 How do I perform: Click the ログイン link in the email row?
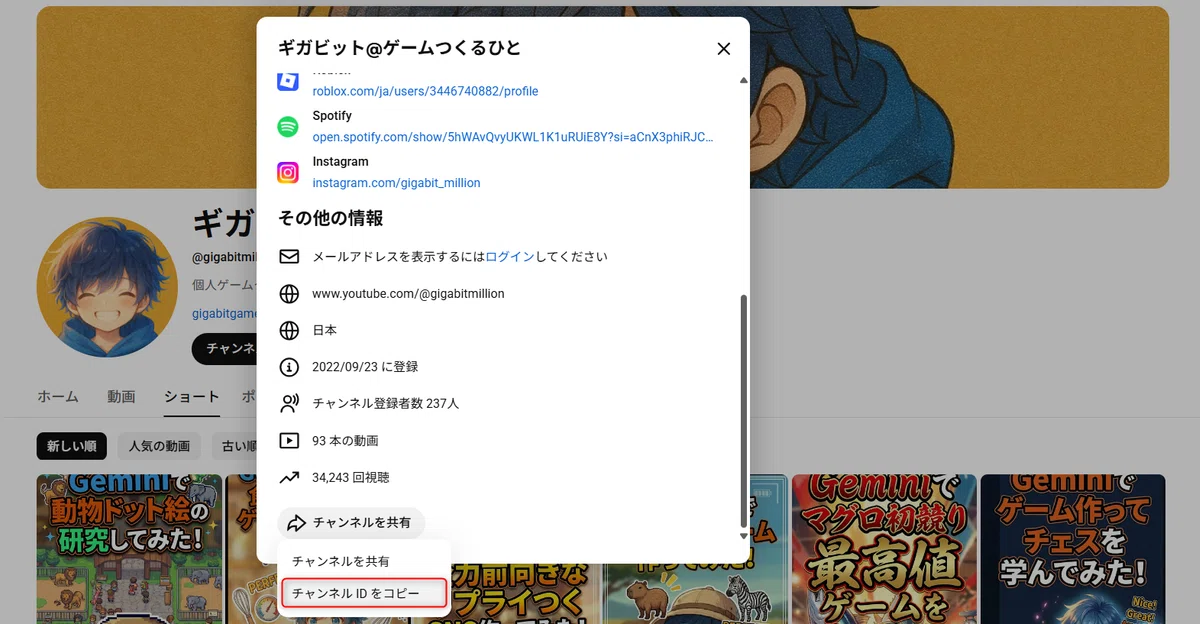point(510,257)
